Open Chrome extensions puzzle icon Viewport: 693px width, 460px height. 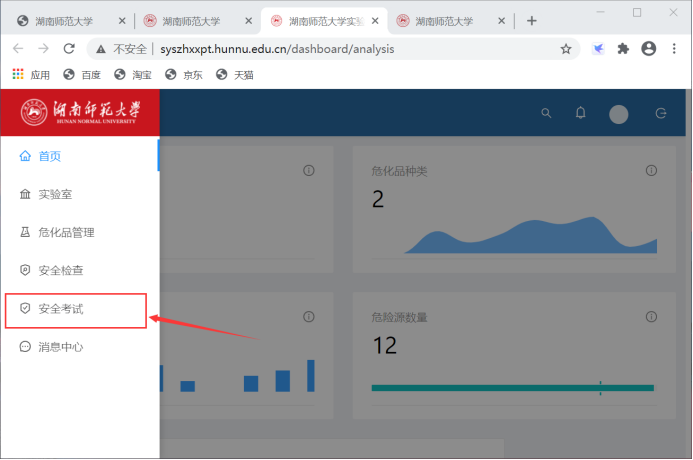pos(623,49)
